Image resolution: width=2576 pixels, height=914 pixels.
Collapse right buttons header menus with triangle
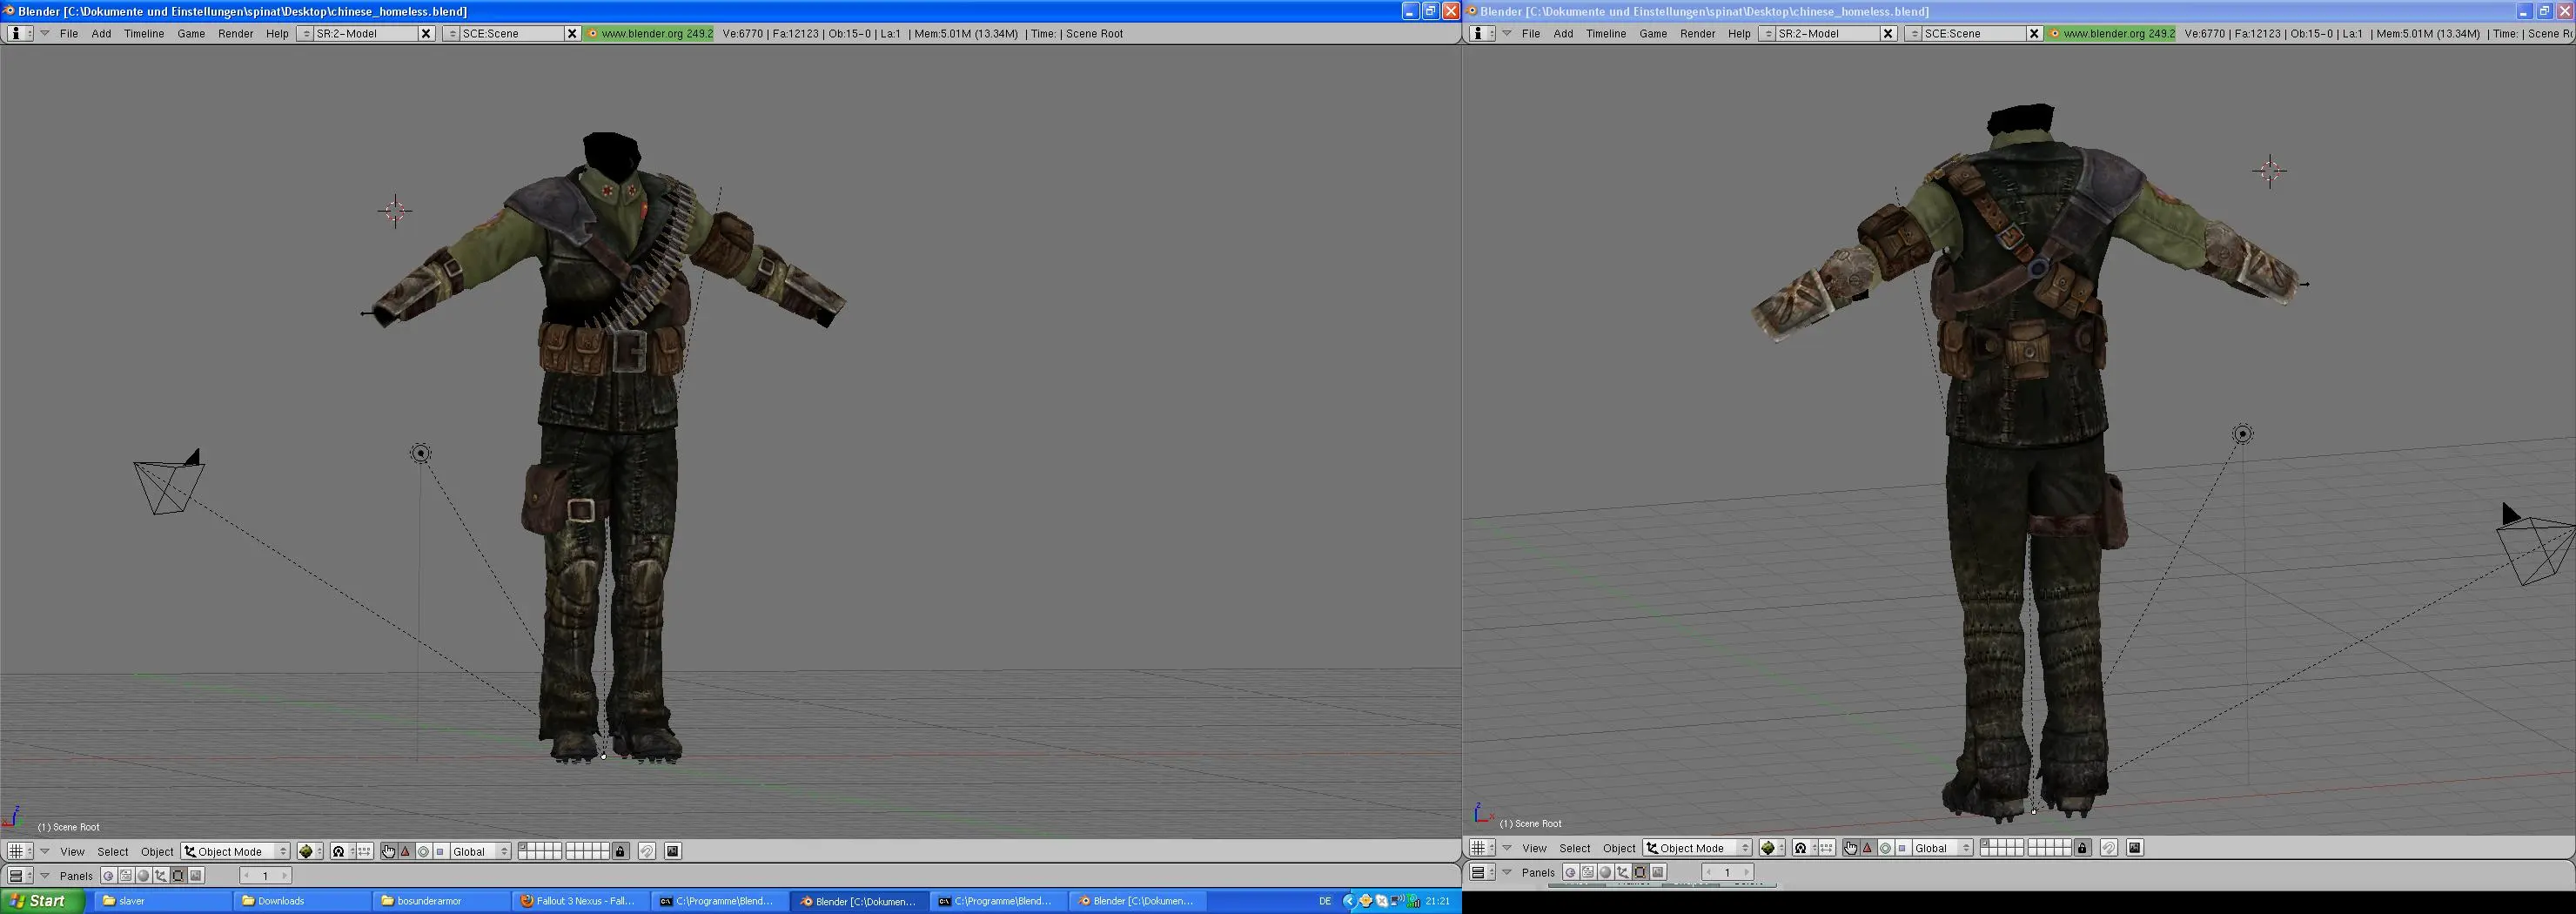click(1507, 872)
